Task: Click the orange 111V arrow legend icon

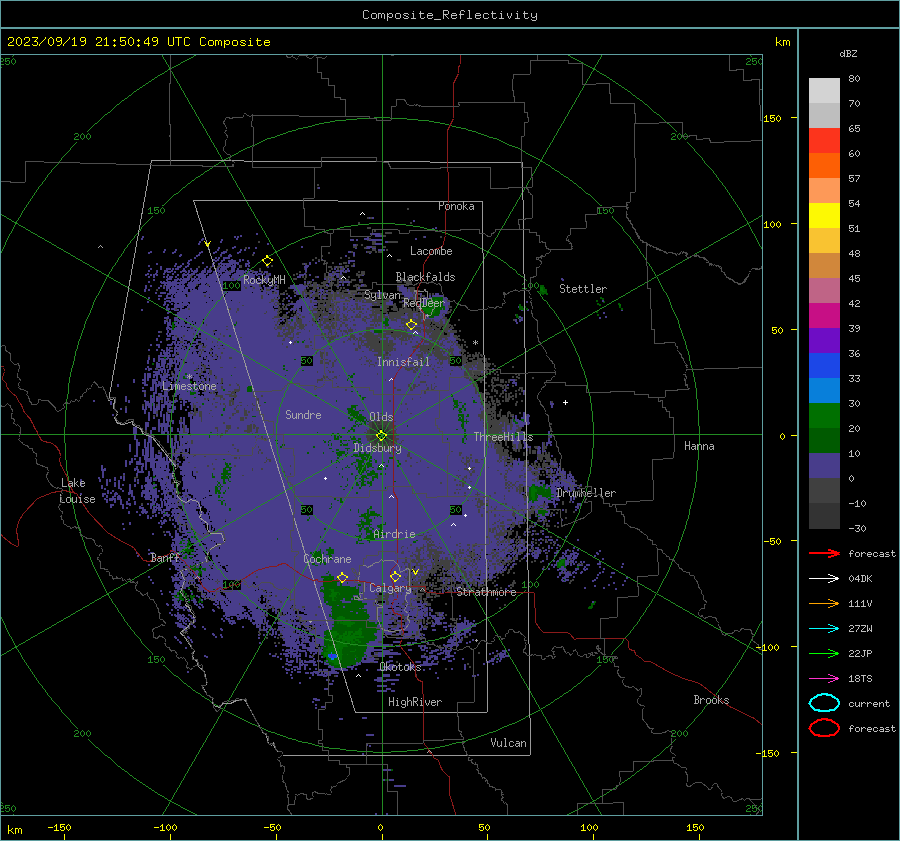Action: [x=824, y=603]
